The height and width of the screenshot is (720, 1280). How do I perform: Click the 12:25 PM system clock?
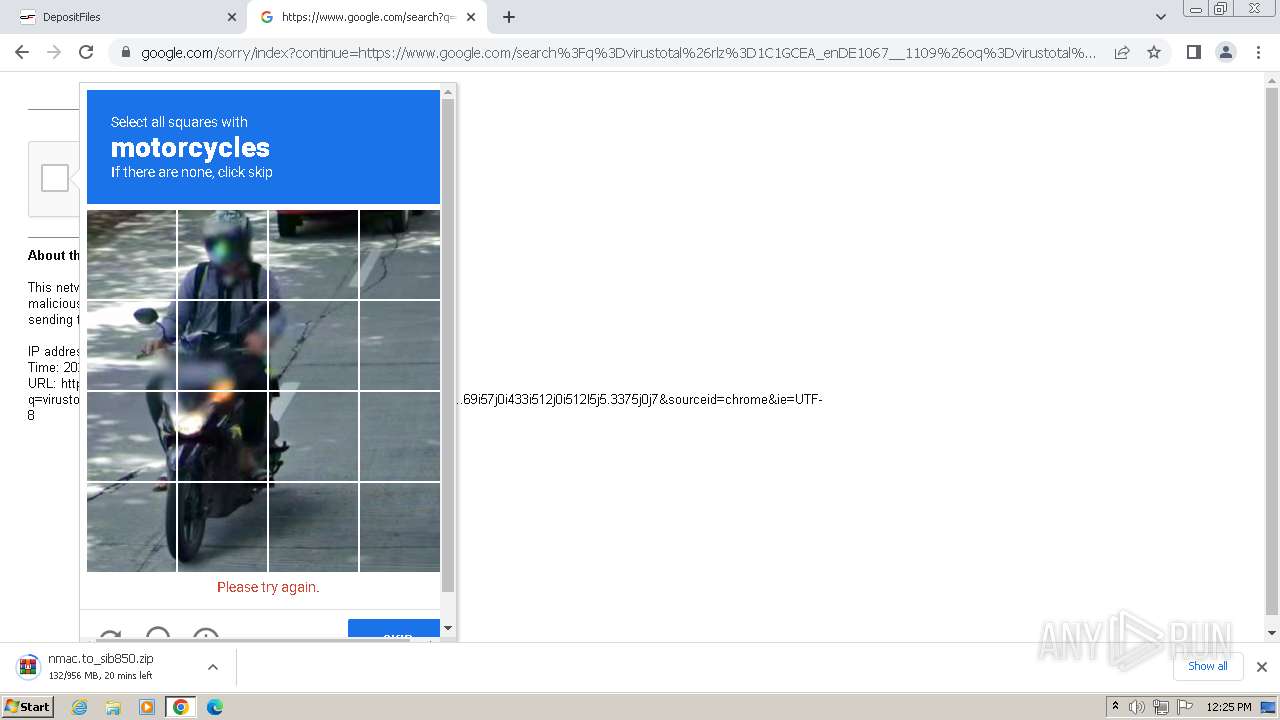point(1229,707)
